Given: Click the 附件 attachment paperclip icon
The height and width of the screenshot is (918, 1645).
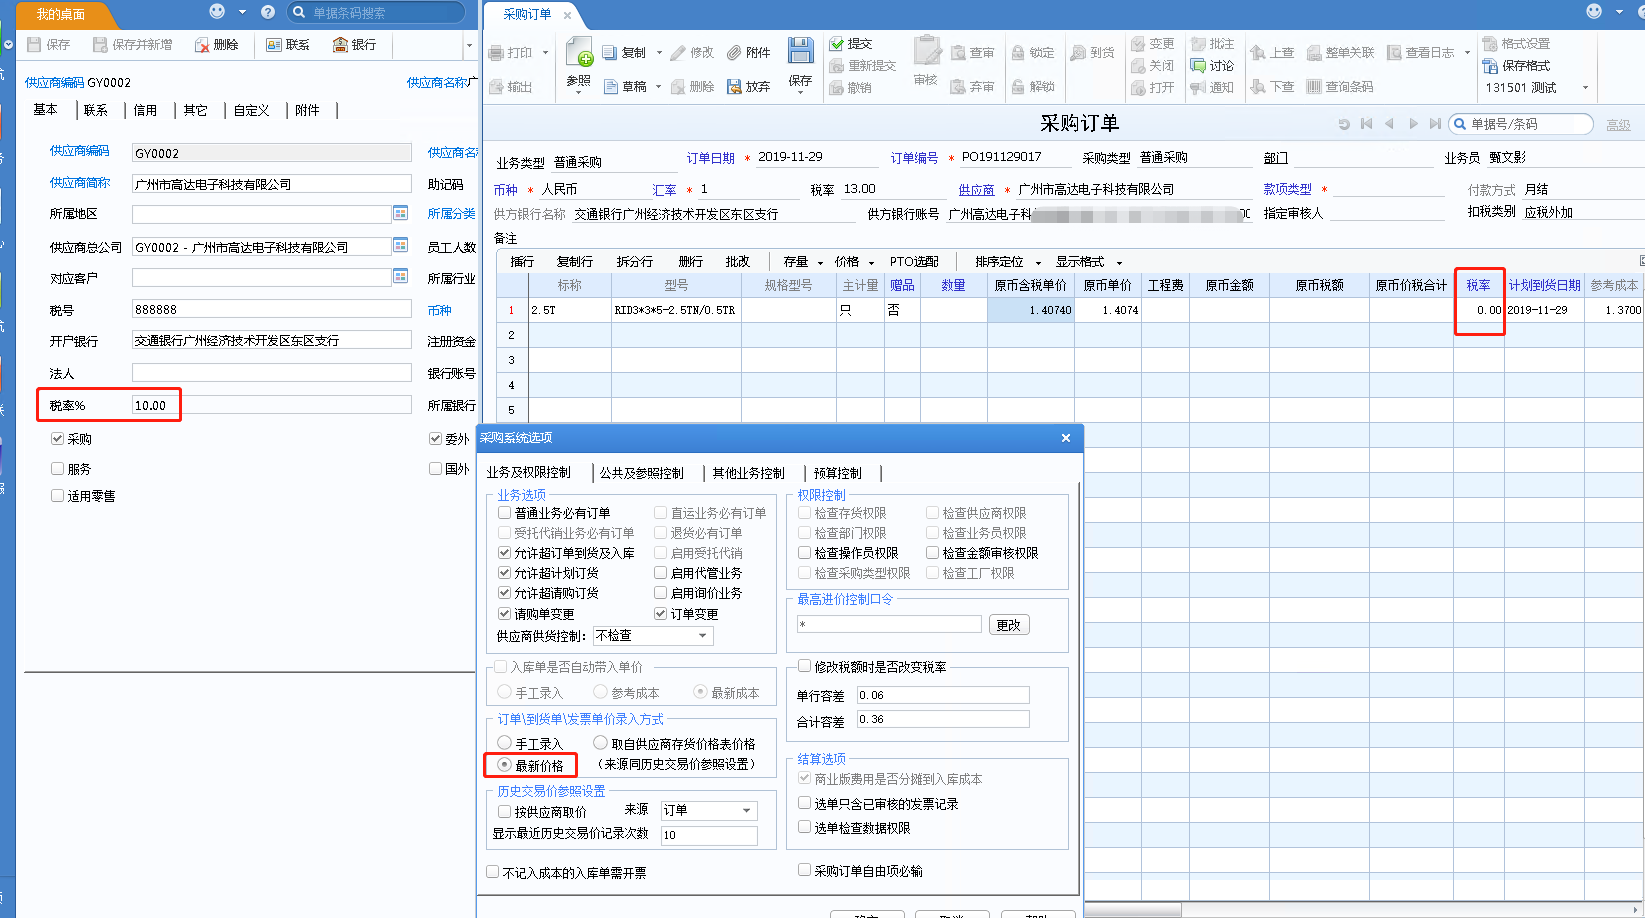Looking at the screenshot, I should point(735,53).
